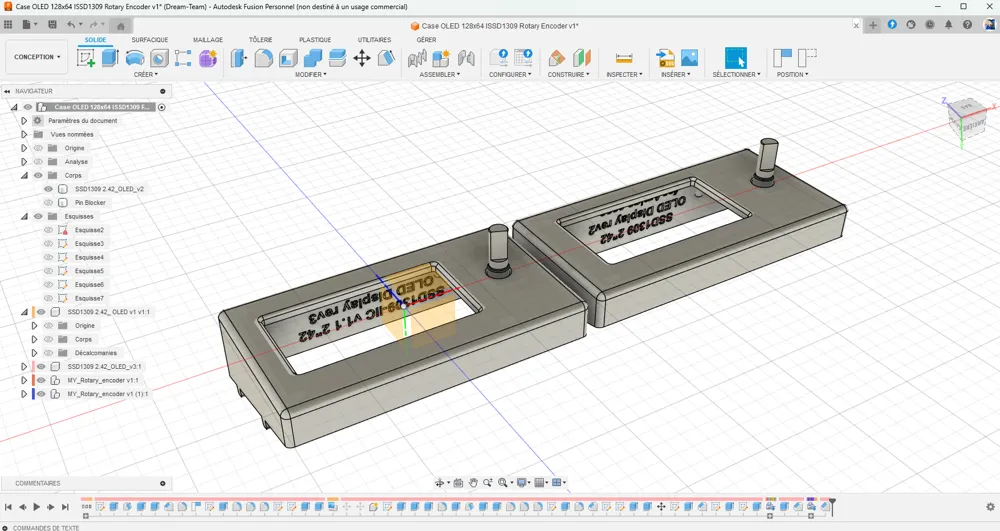The image size is (1000, 531).
Task: Click the Measure ruler icon
Action: point(624,58)
